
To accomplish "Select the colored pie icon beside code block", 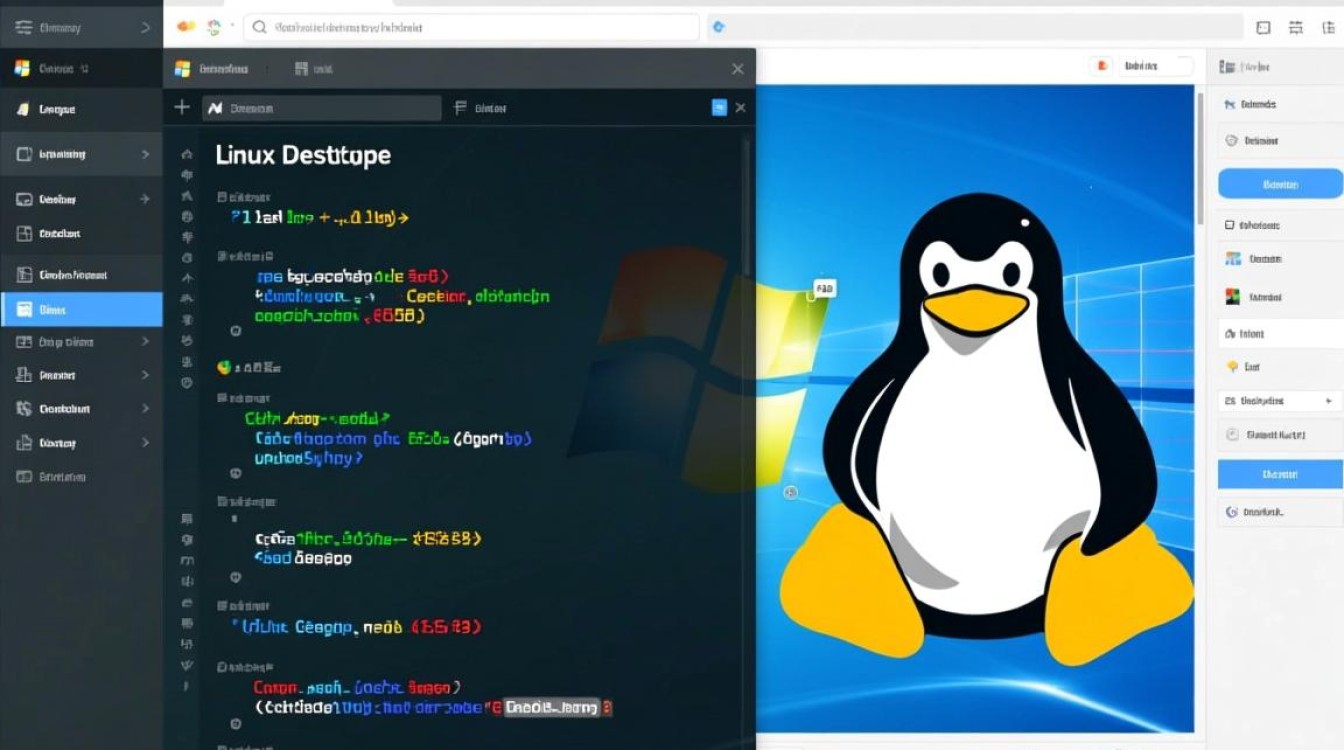I will pos(224,365).
